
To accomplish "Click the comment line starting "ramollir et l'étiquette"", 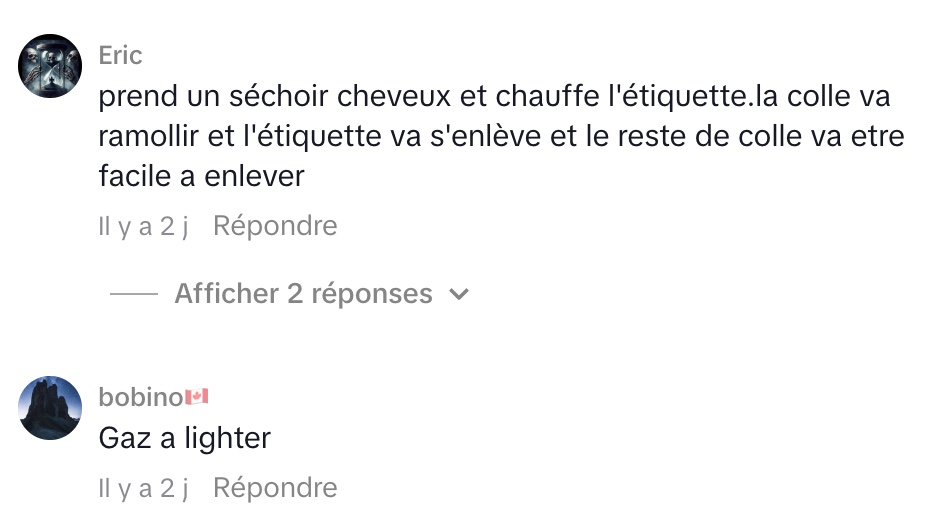I will (500, 137).
